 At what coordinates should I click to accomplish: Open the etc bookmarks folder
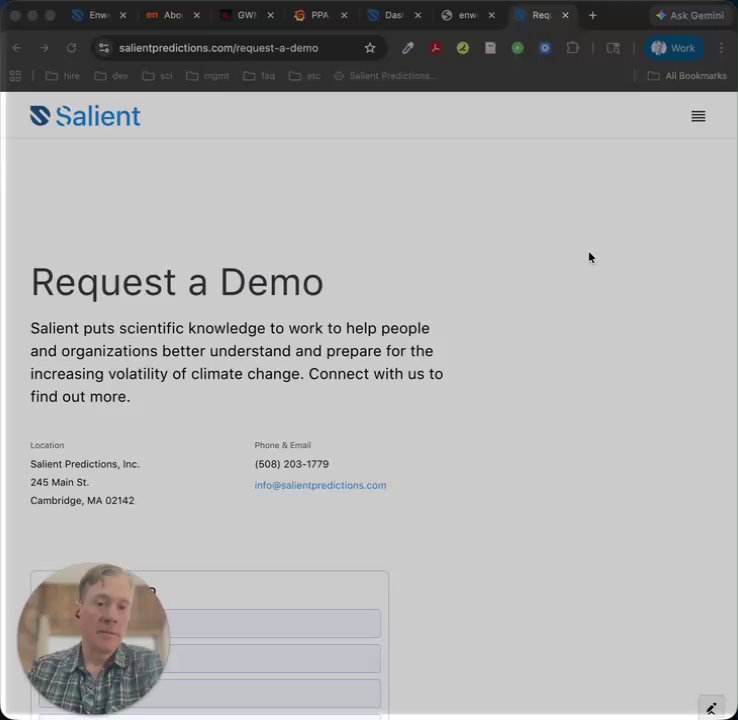[x=305, y=76]
